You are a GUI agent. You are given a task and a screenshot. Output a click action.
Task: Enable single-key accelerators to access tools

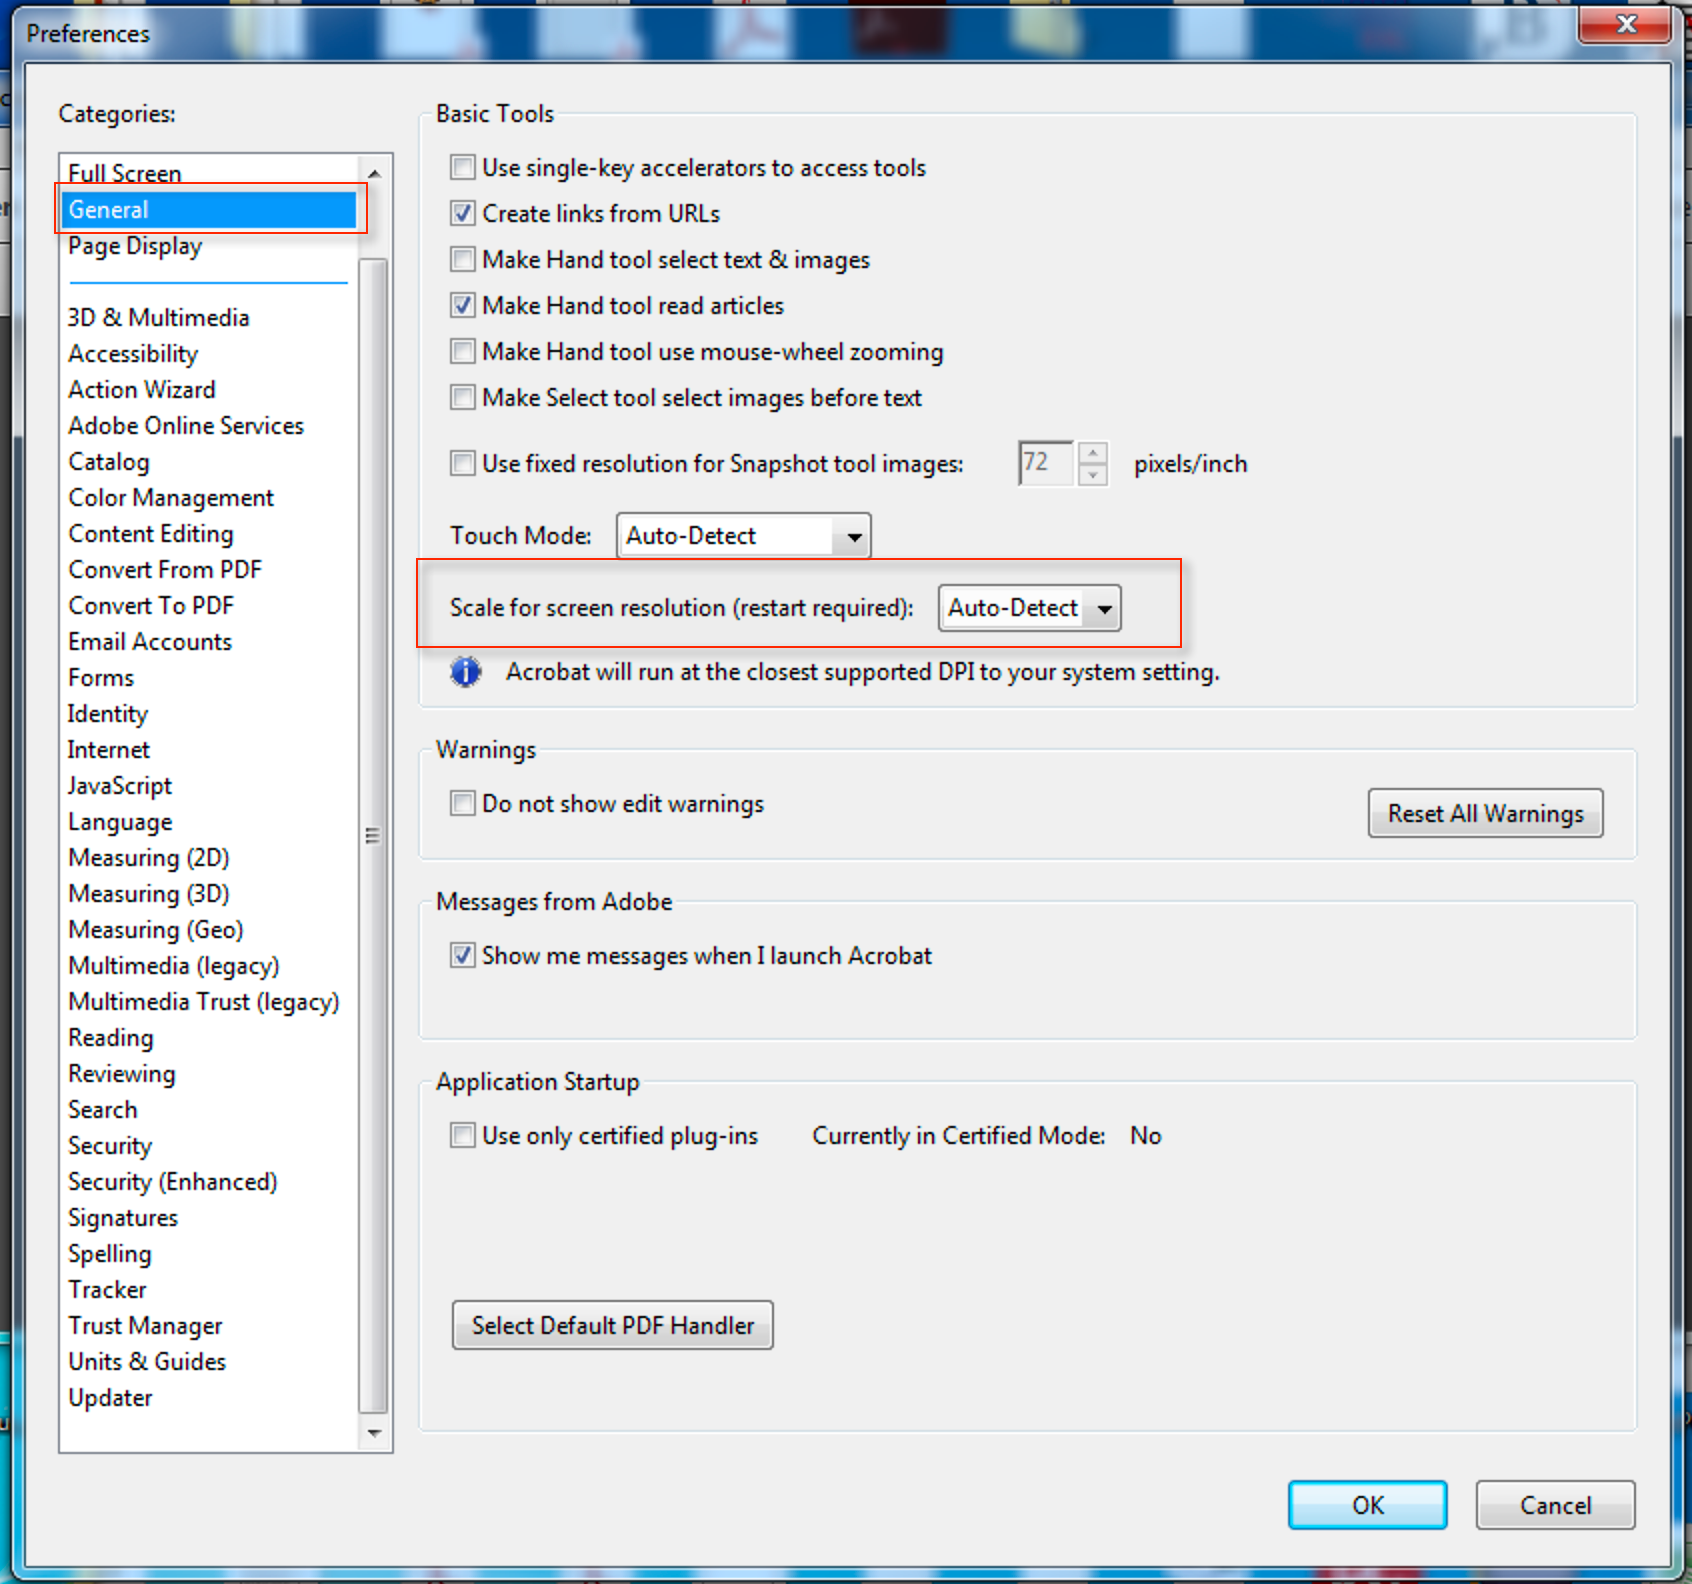[x=461, y=168]
